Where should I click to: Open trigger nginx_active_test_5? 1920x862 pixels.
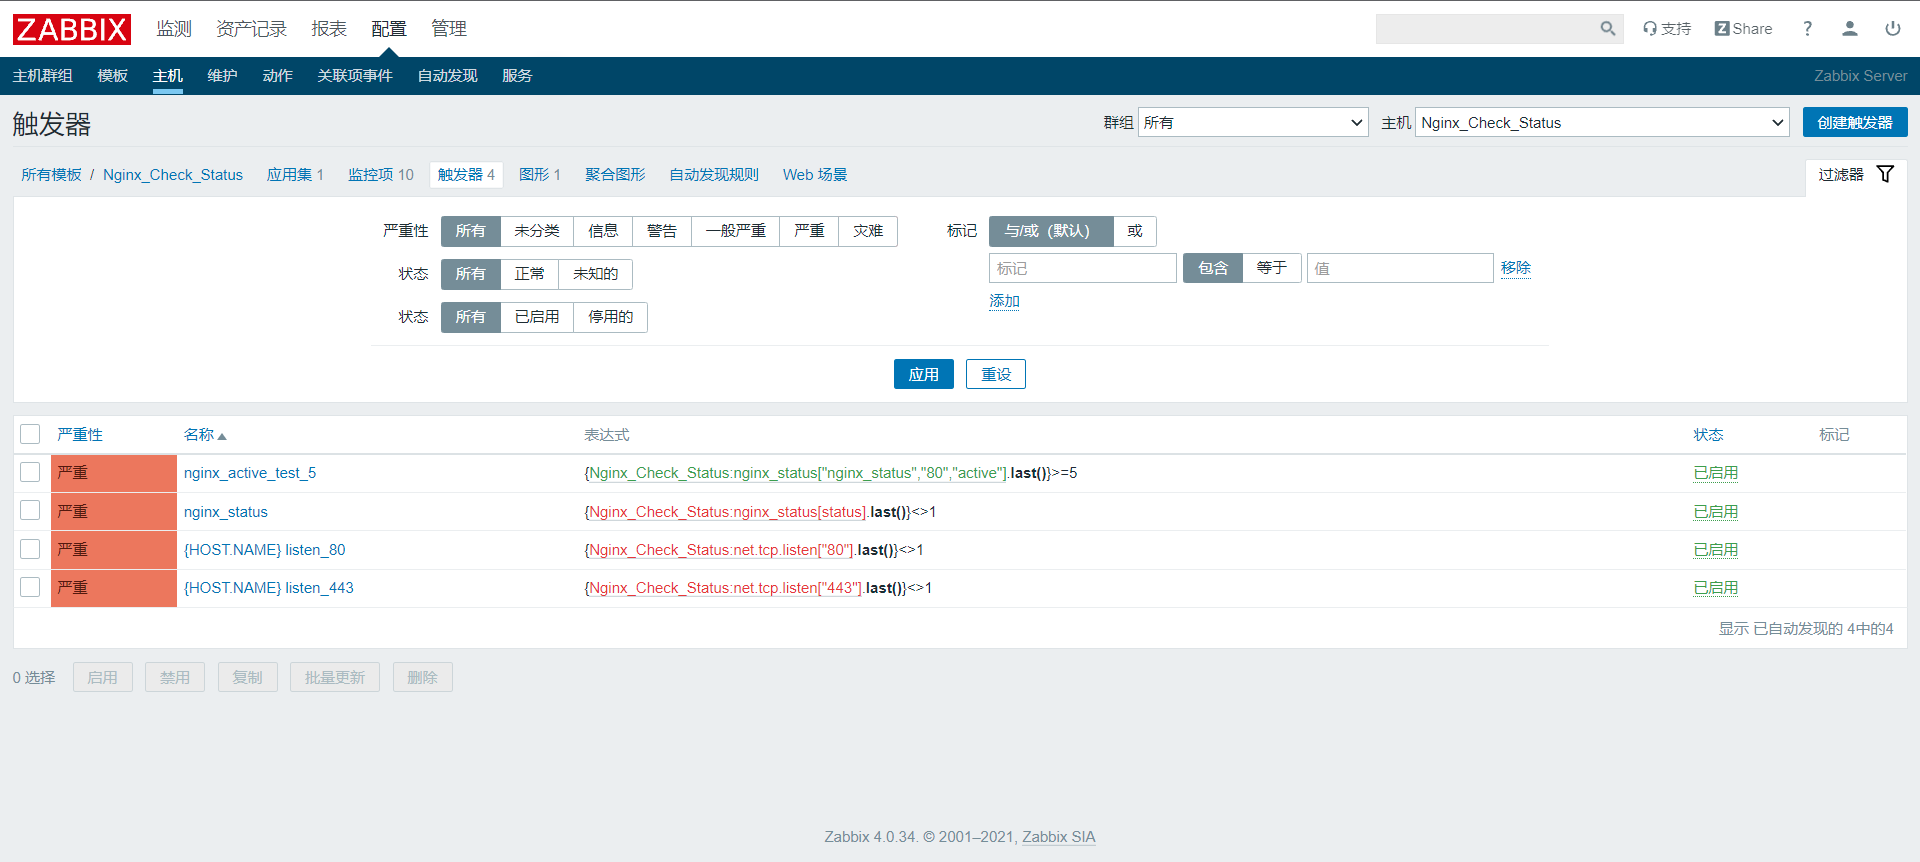click(x=250, y=473)
